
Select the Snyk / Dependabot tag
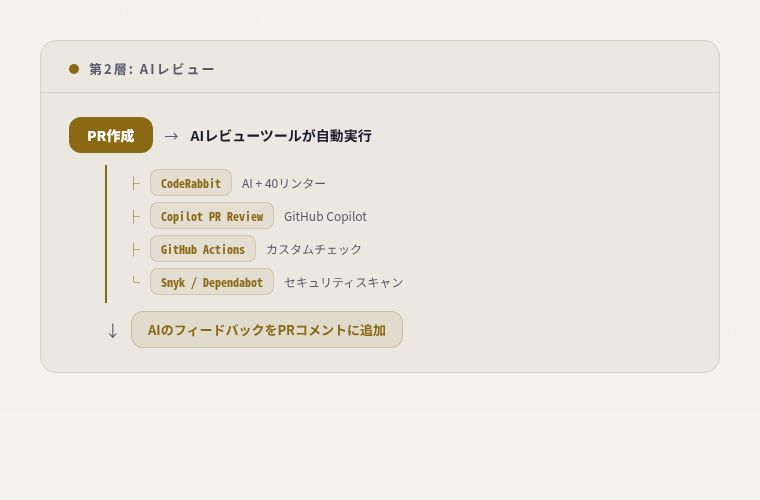coord(212,281)
